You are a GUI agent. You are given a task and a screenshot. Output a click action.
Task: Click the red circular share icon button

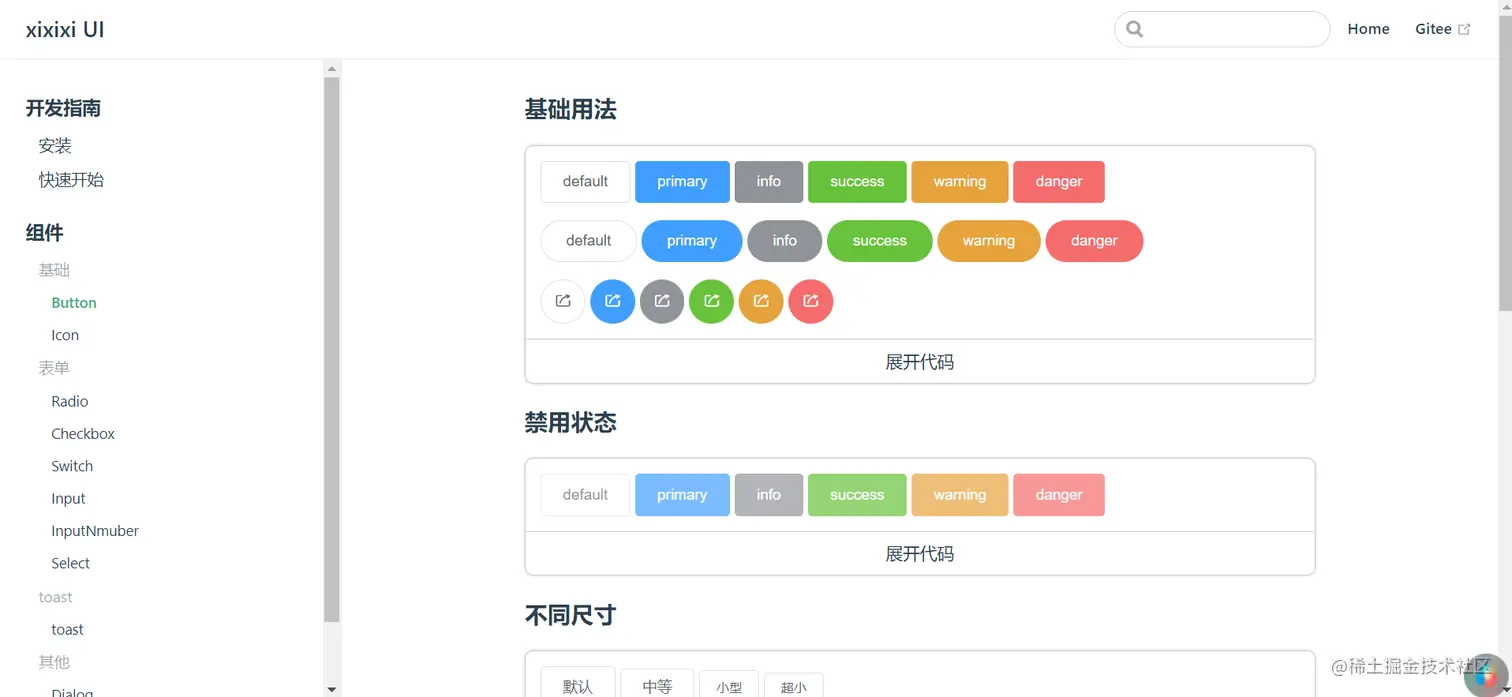point(811,301)
